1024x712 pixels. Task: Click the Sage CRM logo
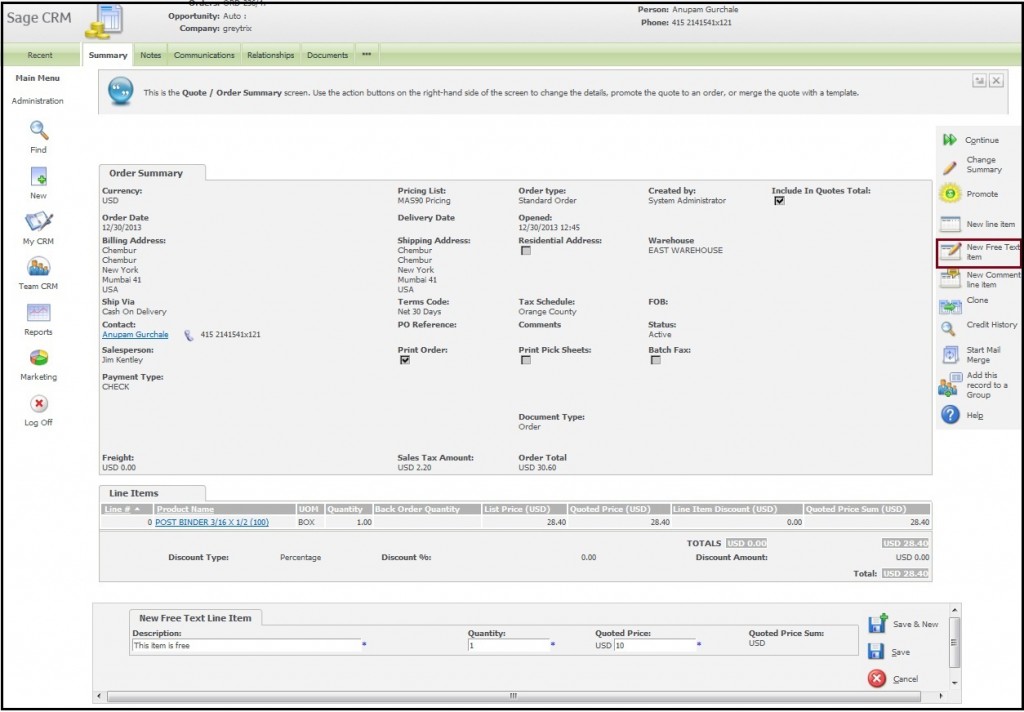(x=39, y=18)
